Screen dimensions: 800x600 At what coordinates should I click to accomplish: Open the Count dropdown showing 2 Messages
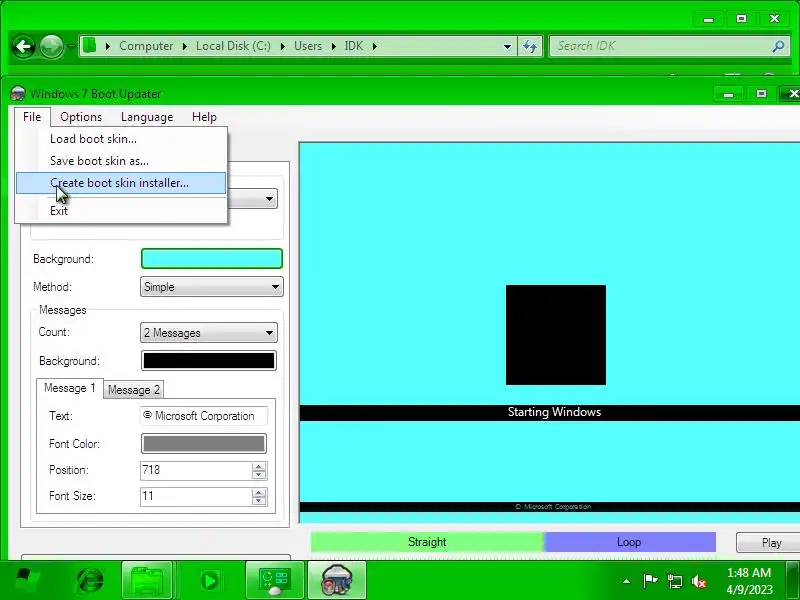coord(209,333)
